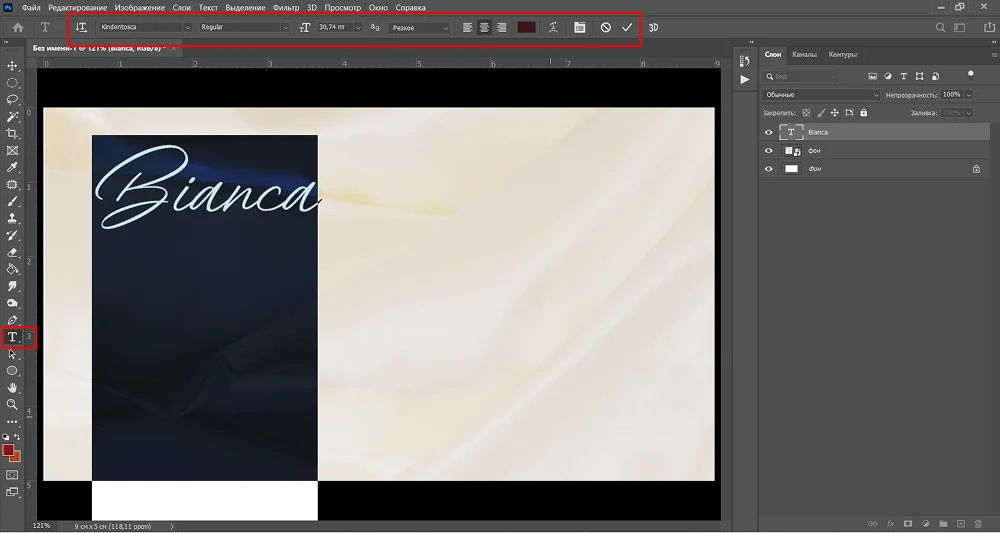
Task: Select the Eyedropper tool
Action: click(12, 168)
